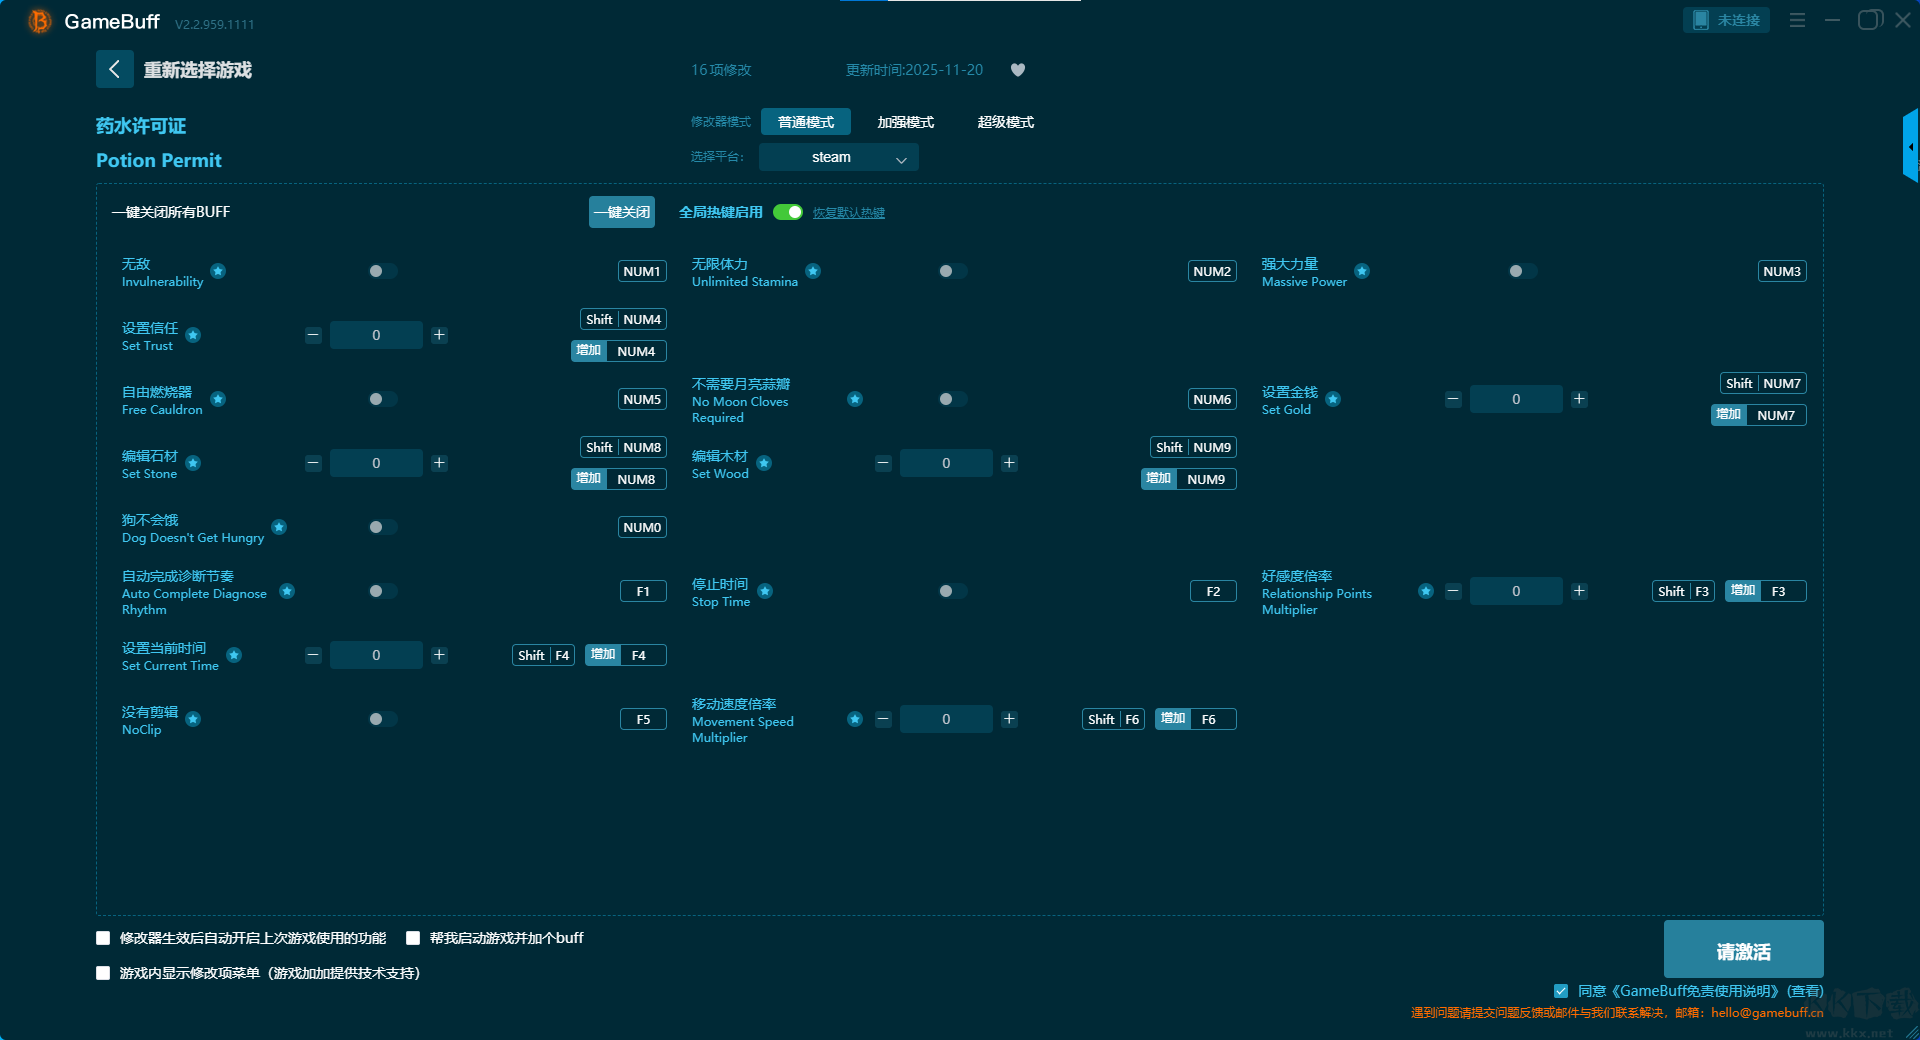Click the Set Gold value field

point(1516,399)
